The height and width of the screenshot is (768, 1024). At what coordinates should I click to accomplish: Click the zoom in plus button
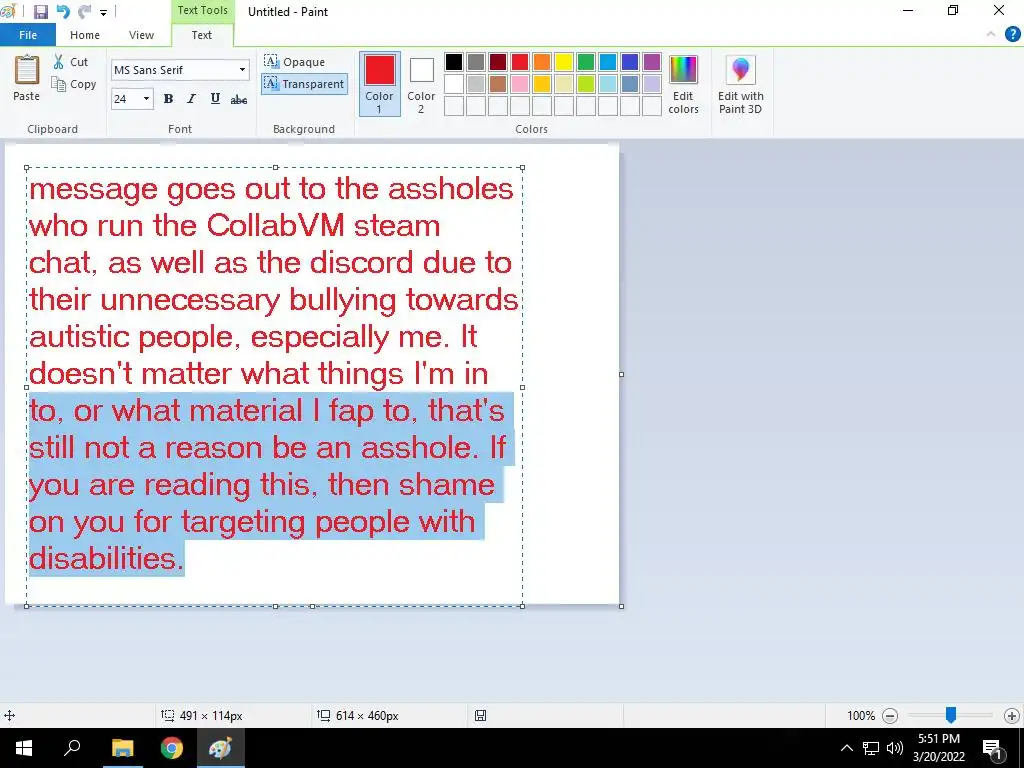1012,716
